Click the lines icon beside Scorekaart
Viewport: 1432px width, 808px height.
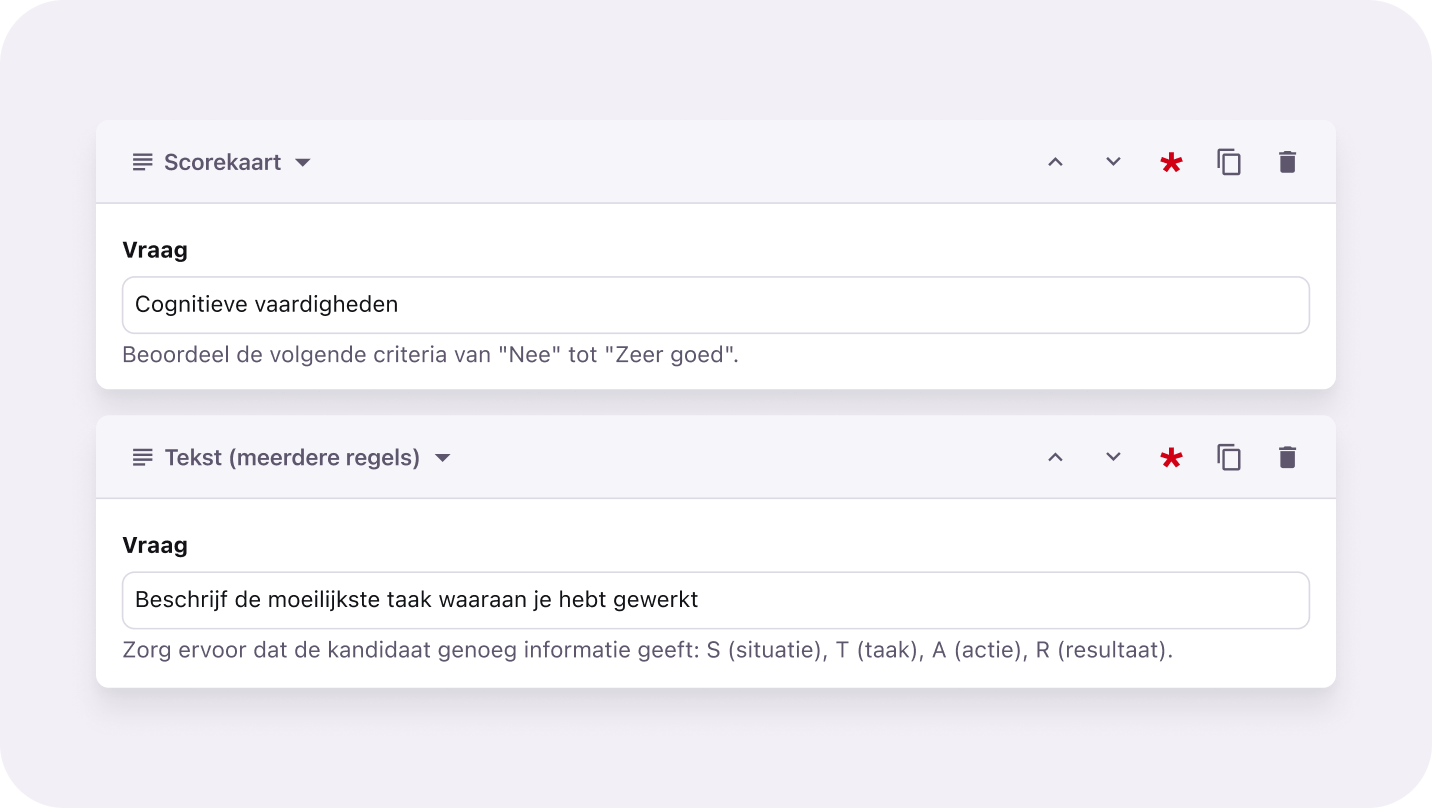(x=143, y=162)
